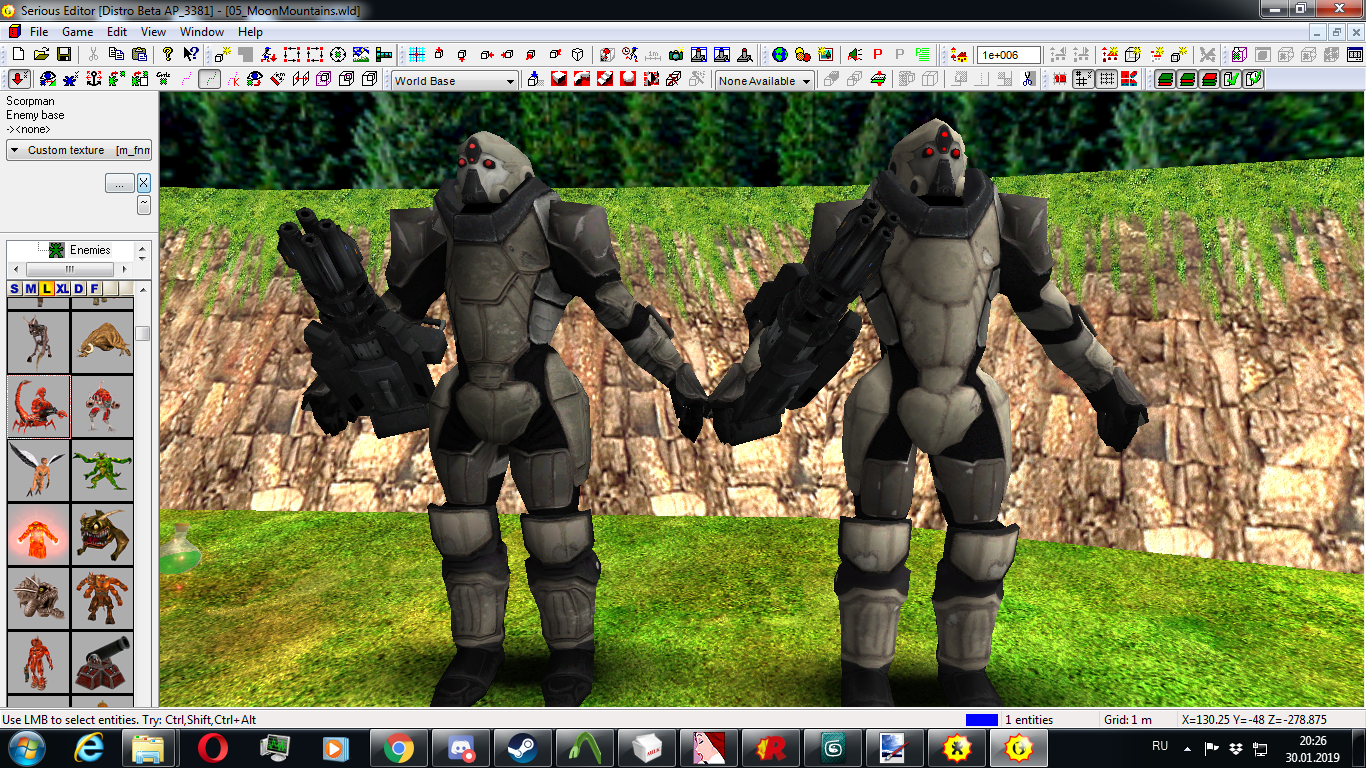Click the speaker sound icon
This screenshot has height=768, width=1366.
pyautogui.click(x=855, y=54)
